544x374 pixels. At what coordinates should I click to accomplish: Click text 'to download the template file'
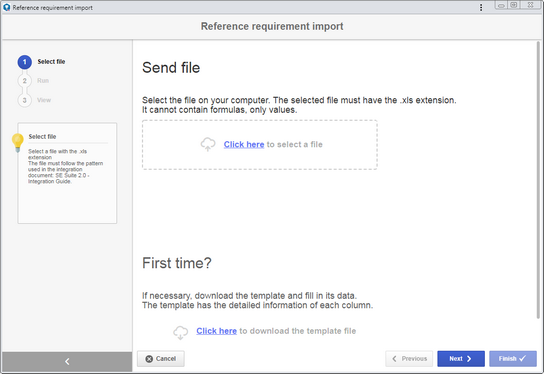[298, 331]
